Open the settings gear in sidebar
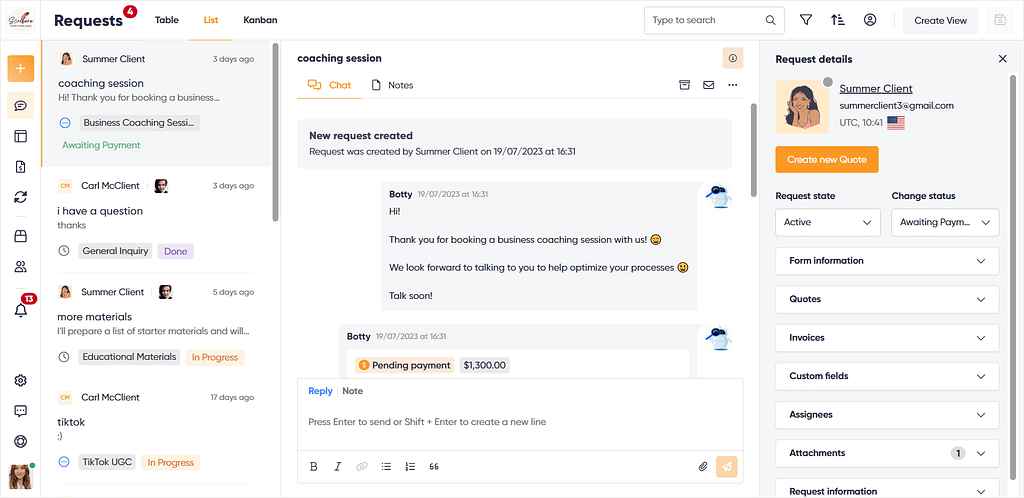Image resolution: width=1024 pixels, height=498 pixels. click(21, 381)
